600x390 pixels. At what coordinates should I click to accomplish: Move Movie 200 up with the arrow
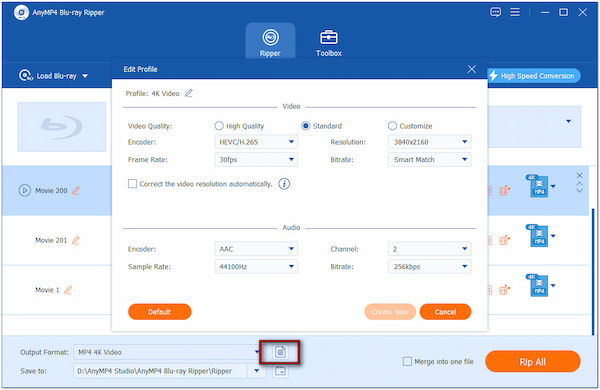pos(579,184)
